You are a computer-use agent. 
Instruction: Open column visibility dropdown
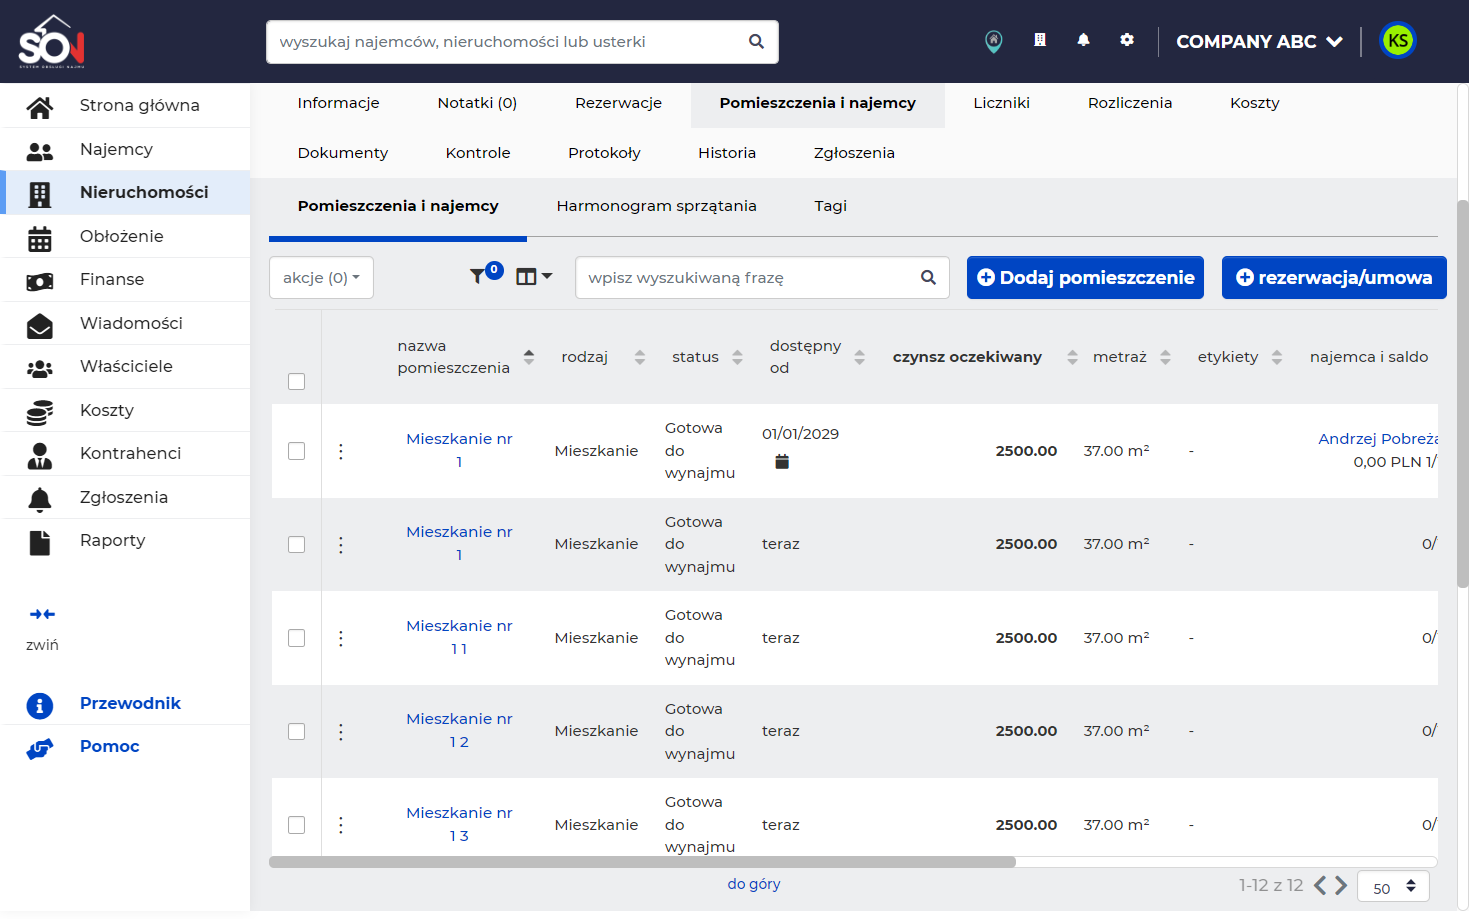[x=534, y=277]
